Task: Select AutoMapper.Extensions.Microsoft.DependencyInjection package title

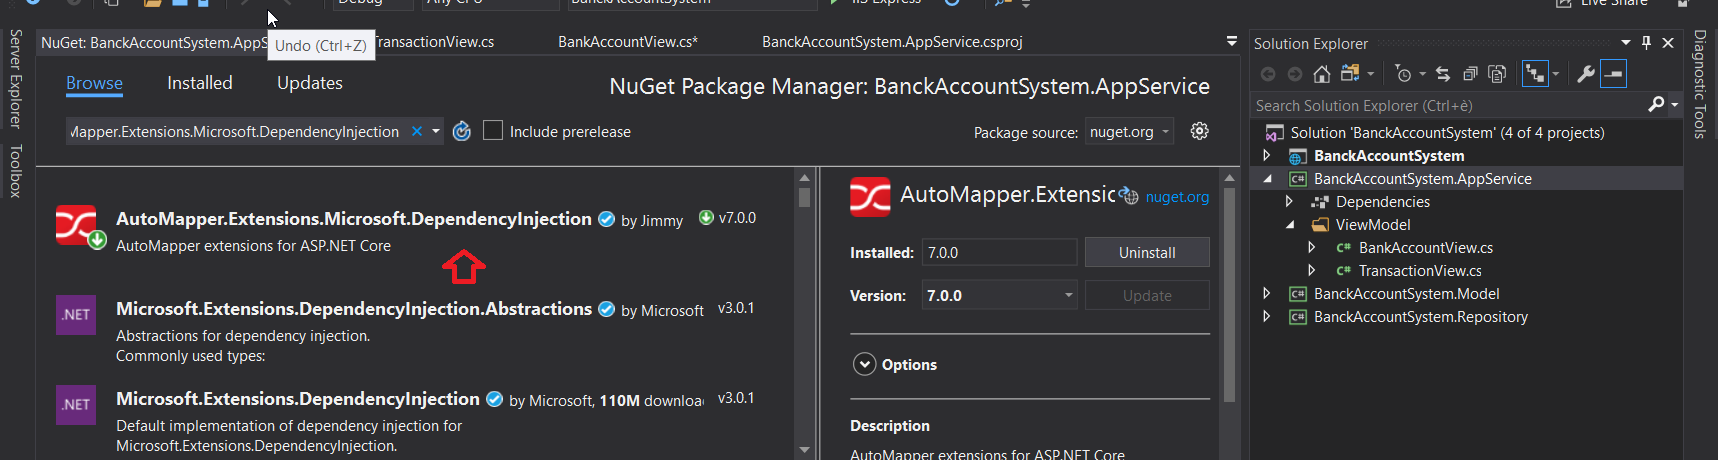Action: click(x=354, y=219)
